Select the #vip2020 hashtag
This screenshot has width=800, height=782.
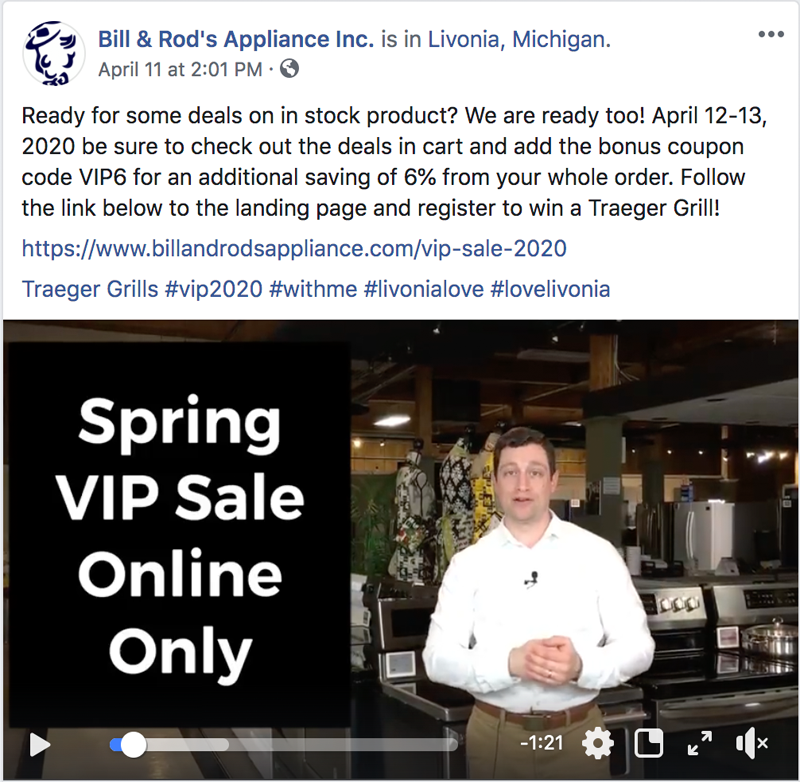214,289
